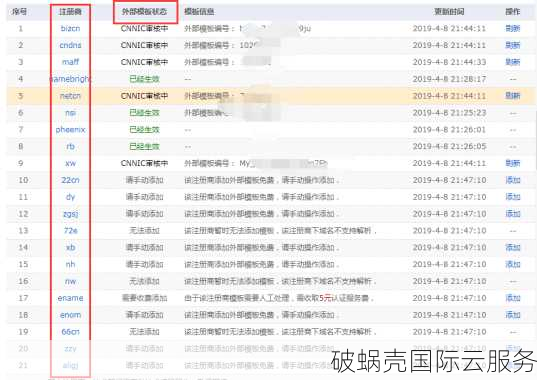Open the namebright registrar link
Screen dimensions: 537x380
click(70, 79)
